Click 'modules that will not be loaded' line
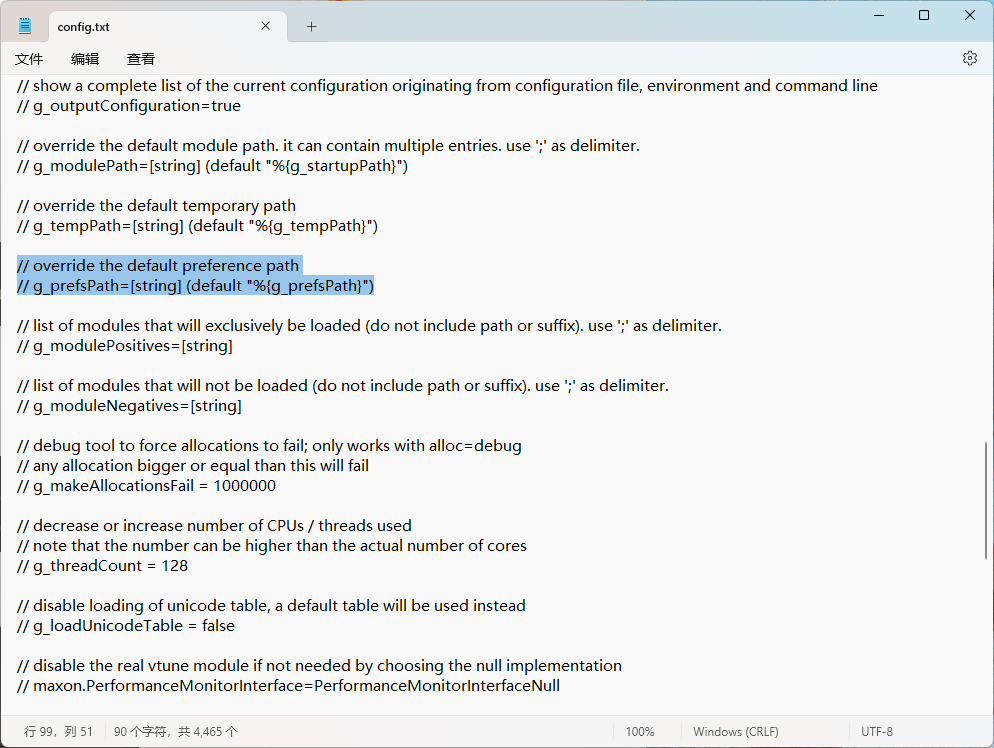Viewport: 994px width, 748px height. pos(343,386)
